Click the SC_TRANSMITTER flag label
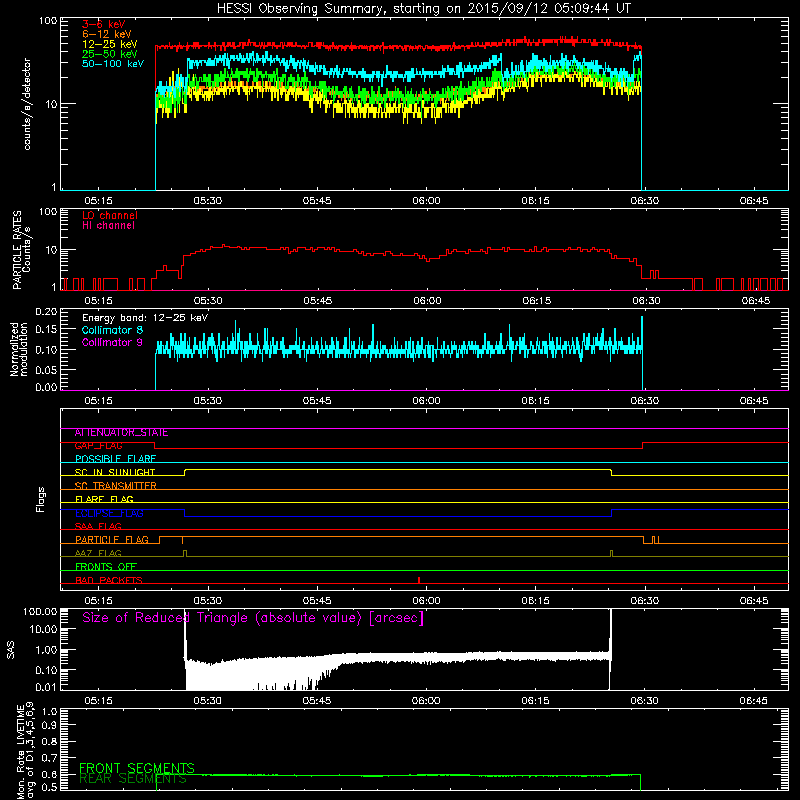 coord(115,486)
